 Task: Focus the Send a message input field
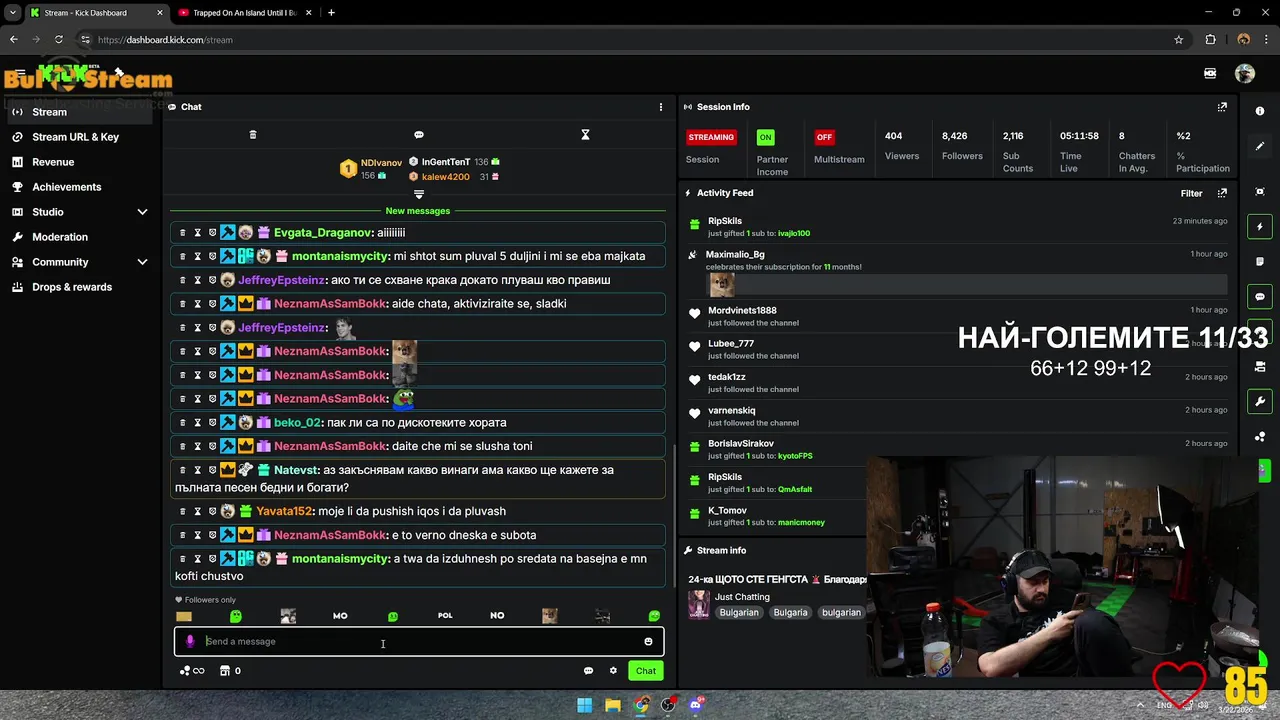pyautogui.click(x=419, y=642)
